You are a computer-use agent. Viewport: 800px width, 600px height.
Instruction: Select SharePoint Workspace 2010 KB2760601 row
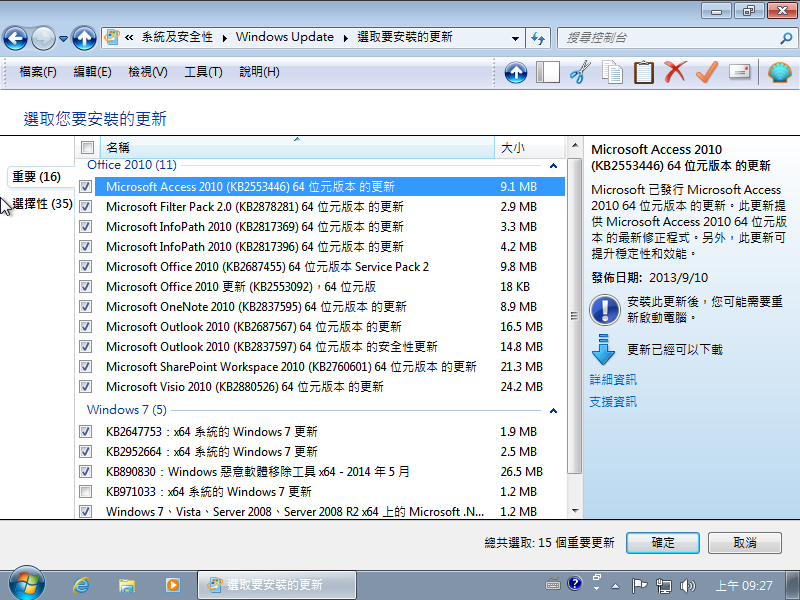pos(330,366)
